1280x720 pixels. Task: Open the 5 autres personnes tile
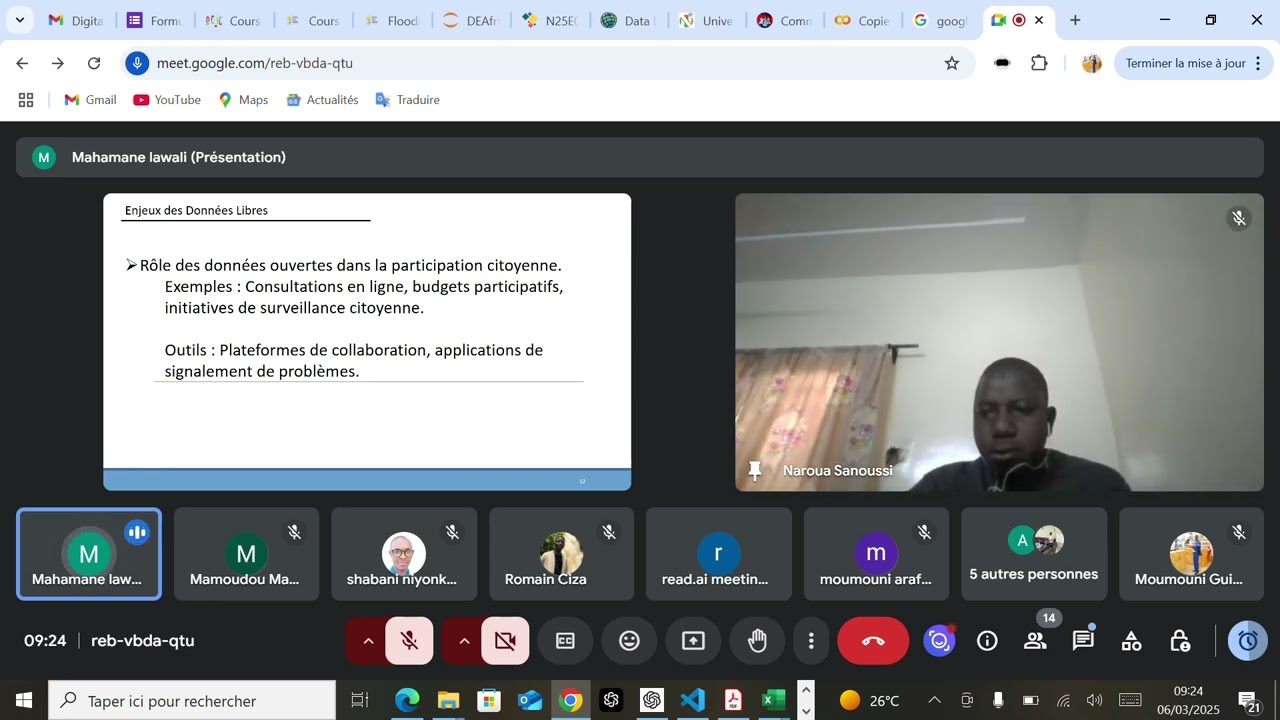point(1034,554)
